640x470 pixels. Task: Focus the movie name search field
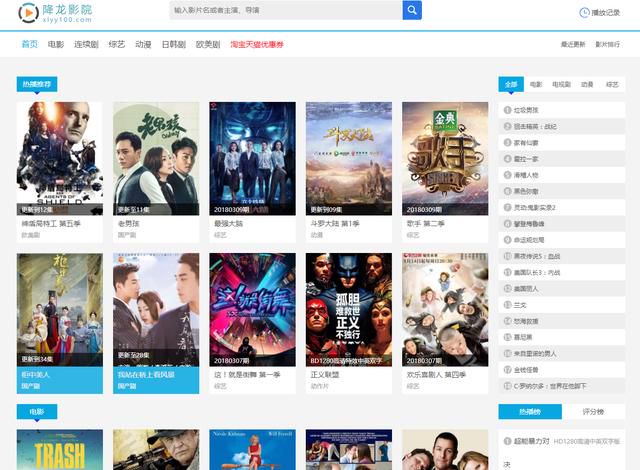(x=286, y=10)
